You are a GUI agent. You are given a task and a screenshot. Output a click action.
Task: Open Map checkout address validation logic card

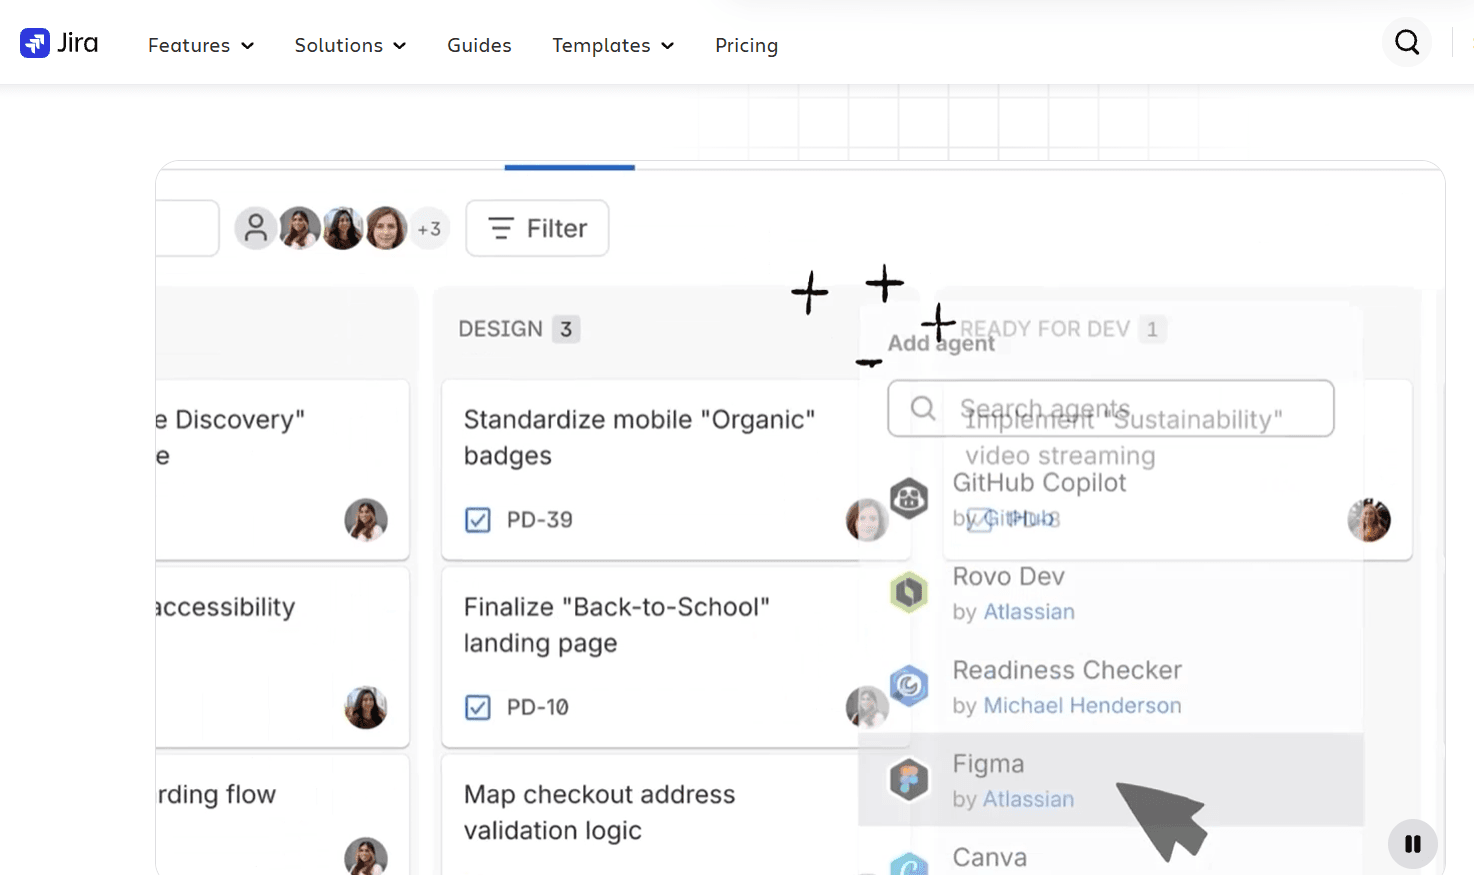pos(676,815)
